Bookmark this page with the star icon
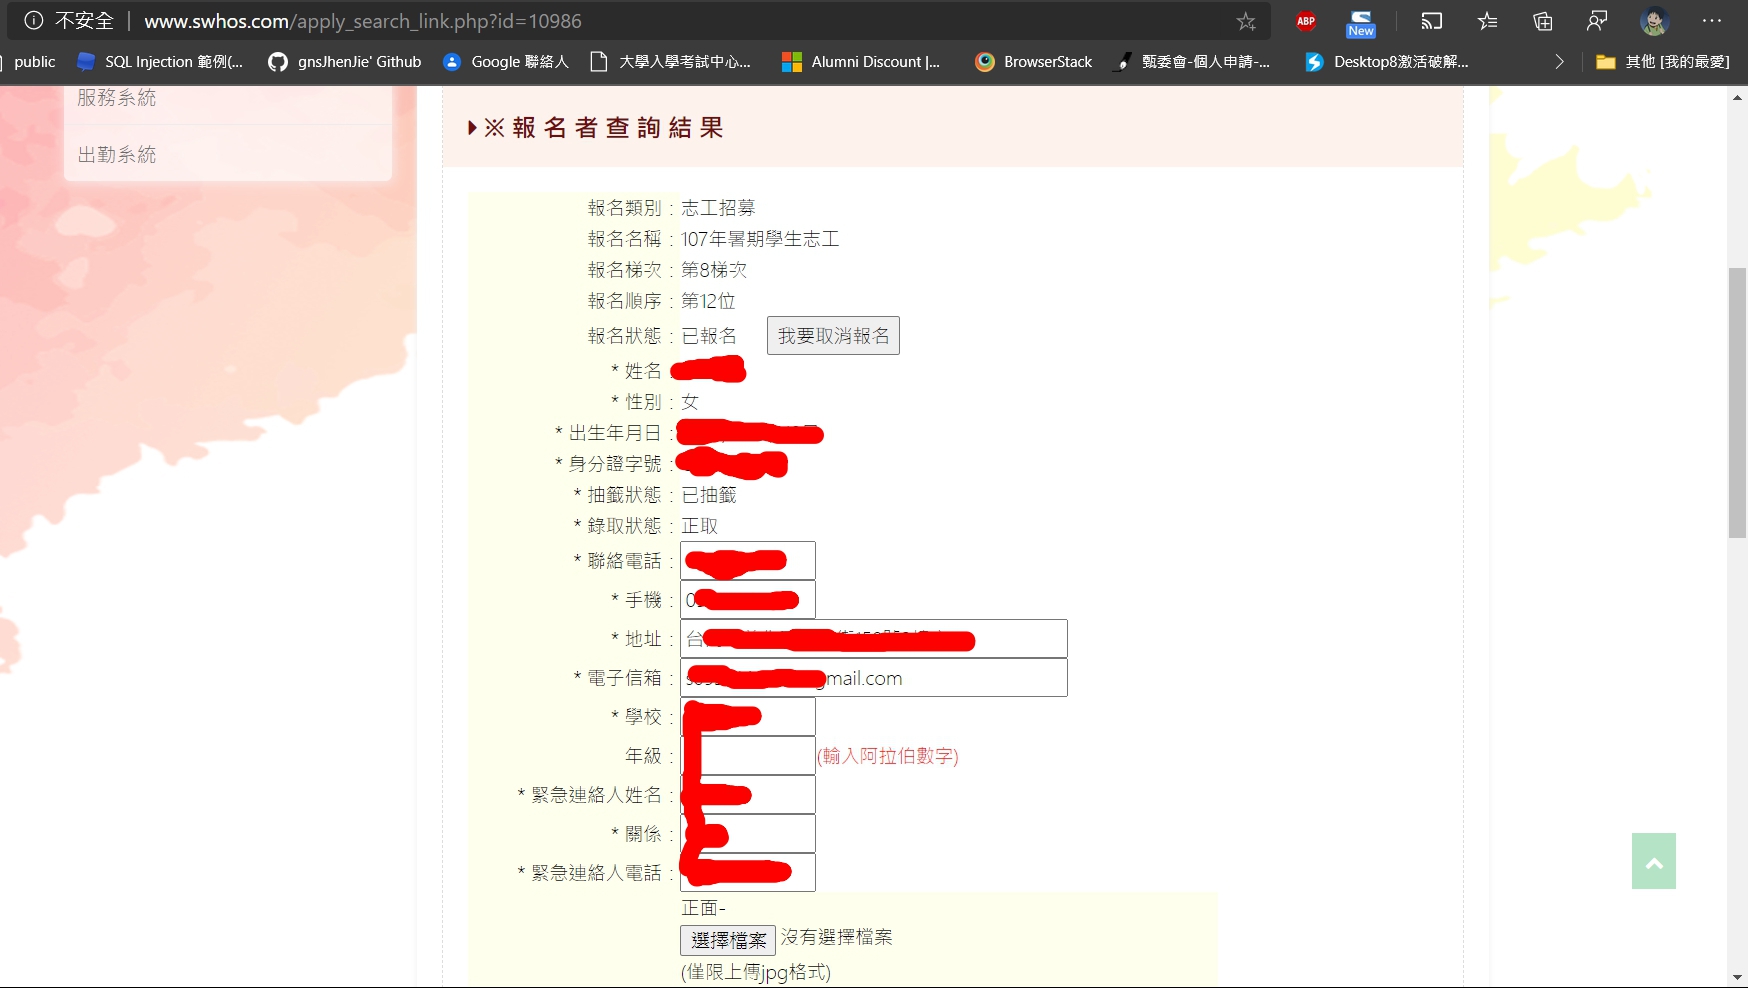Image resolution: width=1748 pixels, height=988 pixels. click(1246, 21)
